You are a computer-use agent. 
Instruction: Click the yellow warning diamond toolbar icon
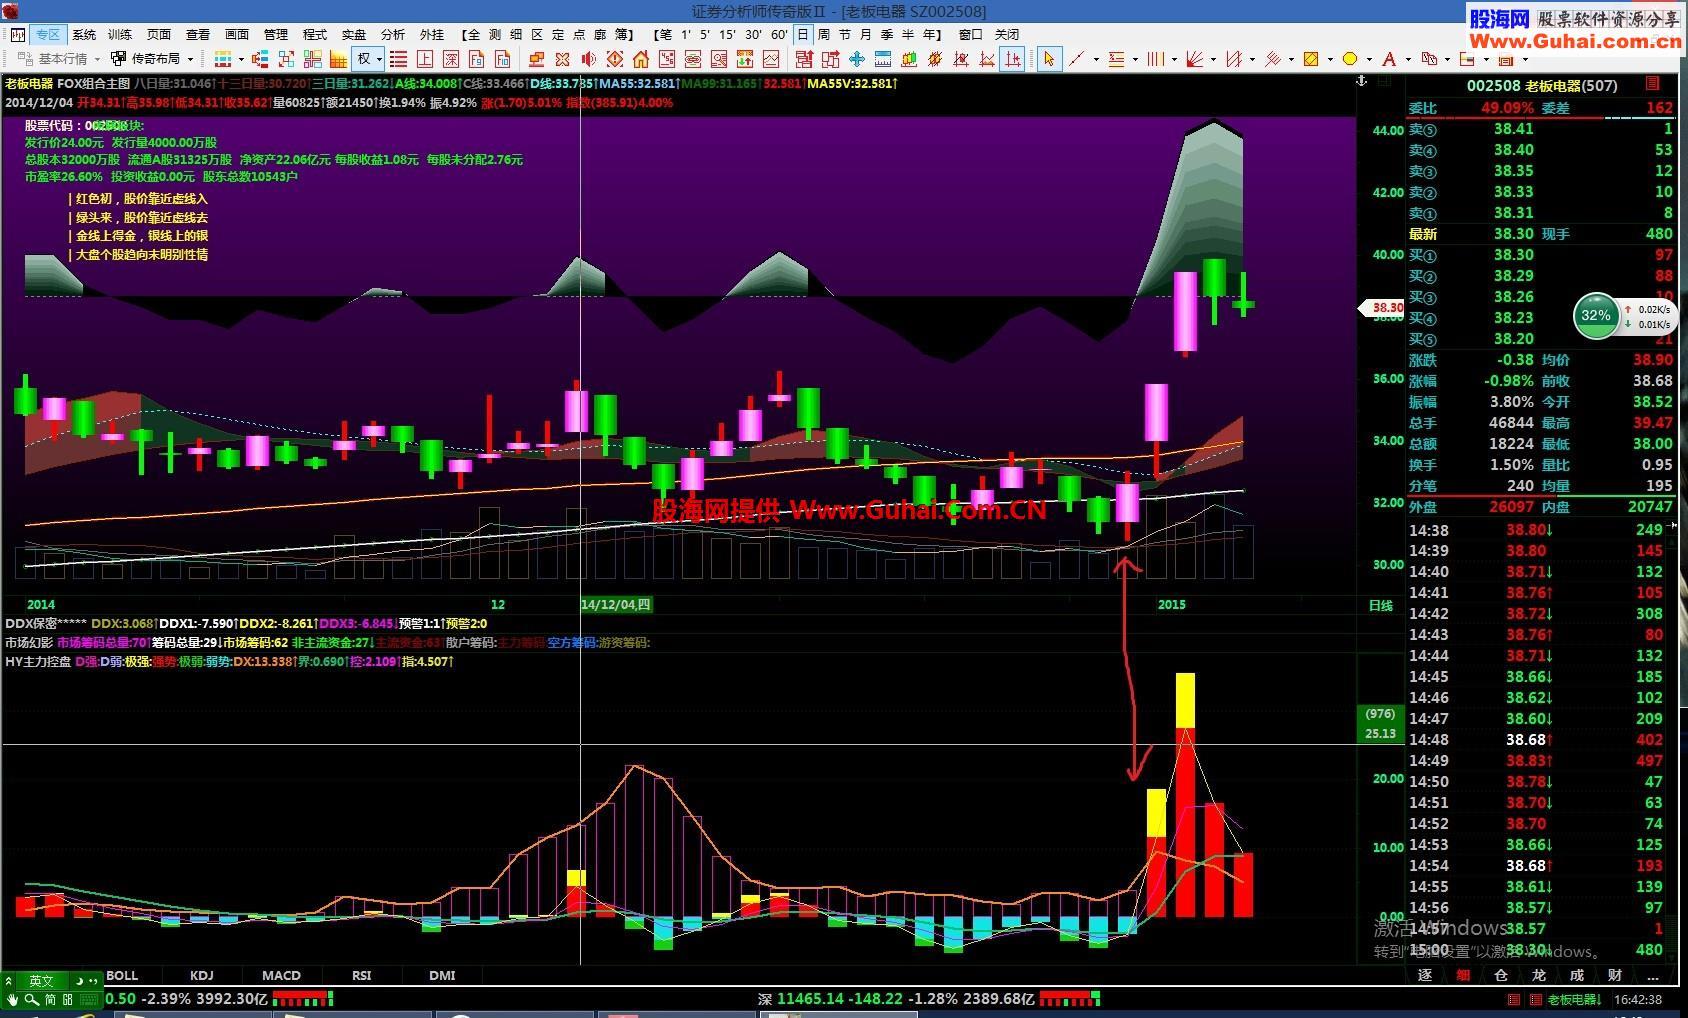[615, 59]
